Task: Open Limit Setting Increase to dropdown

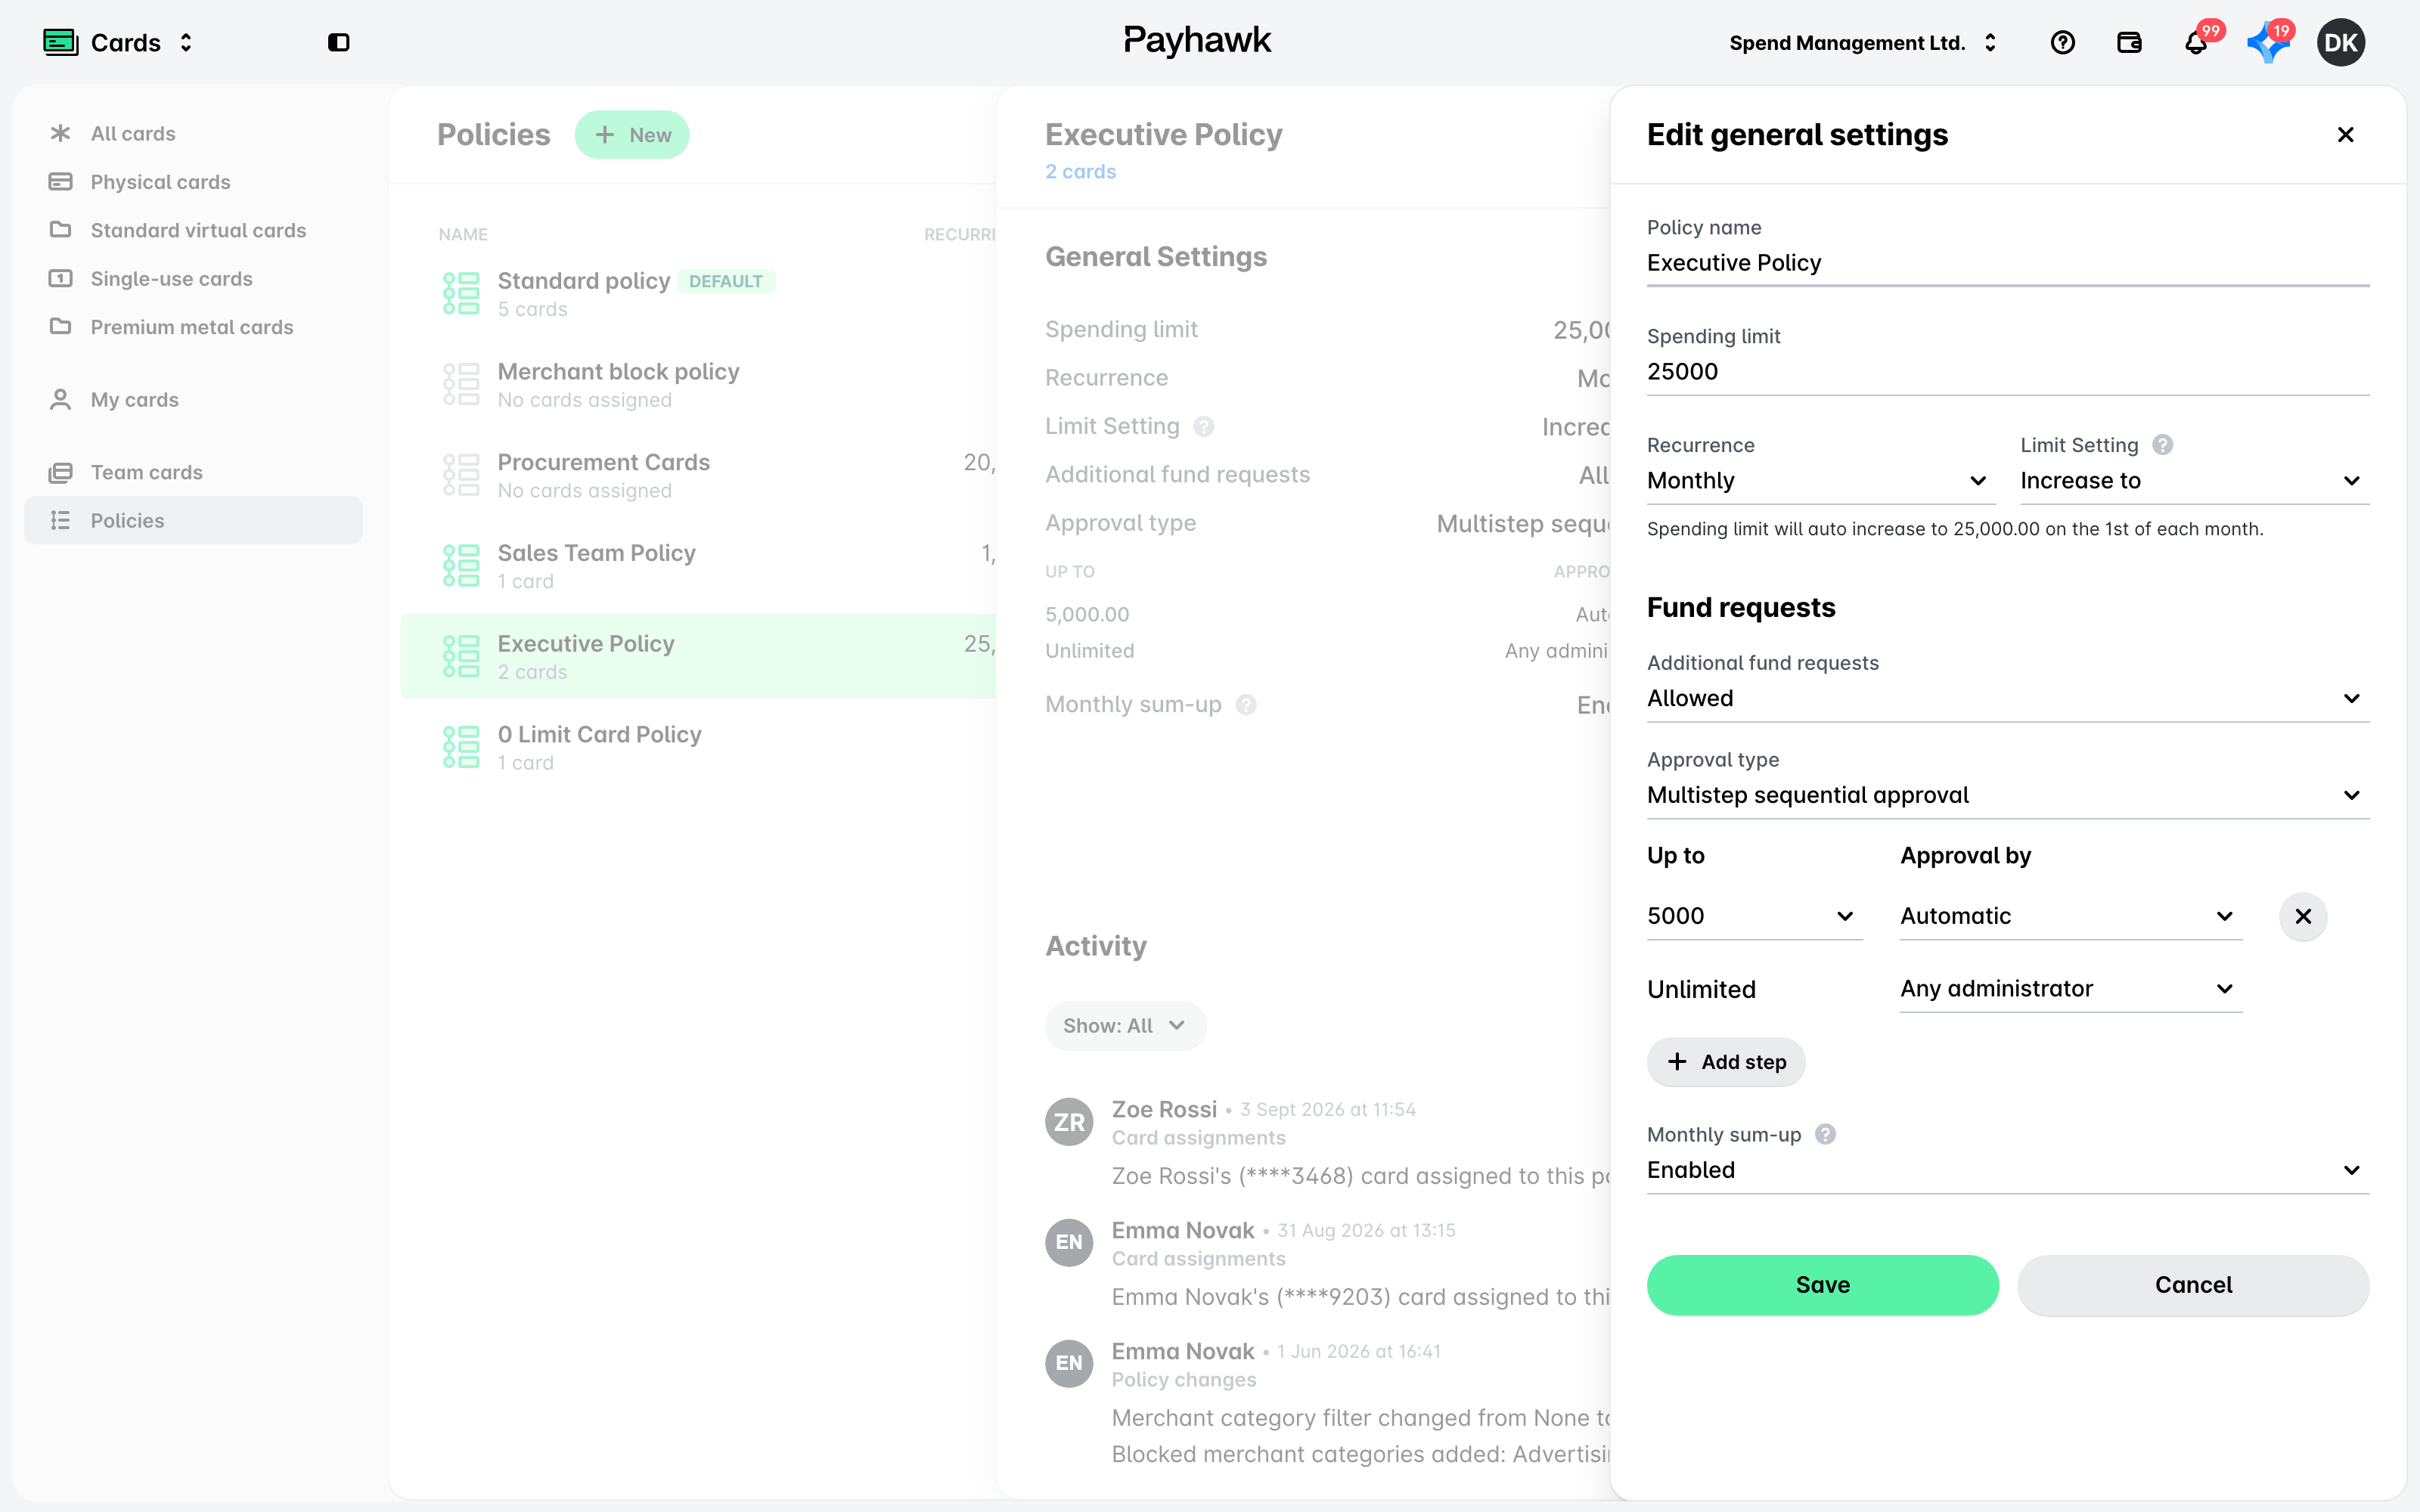Action: coord(2194,481)
